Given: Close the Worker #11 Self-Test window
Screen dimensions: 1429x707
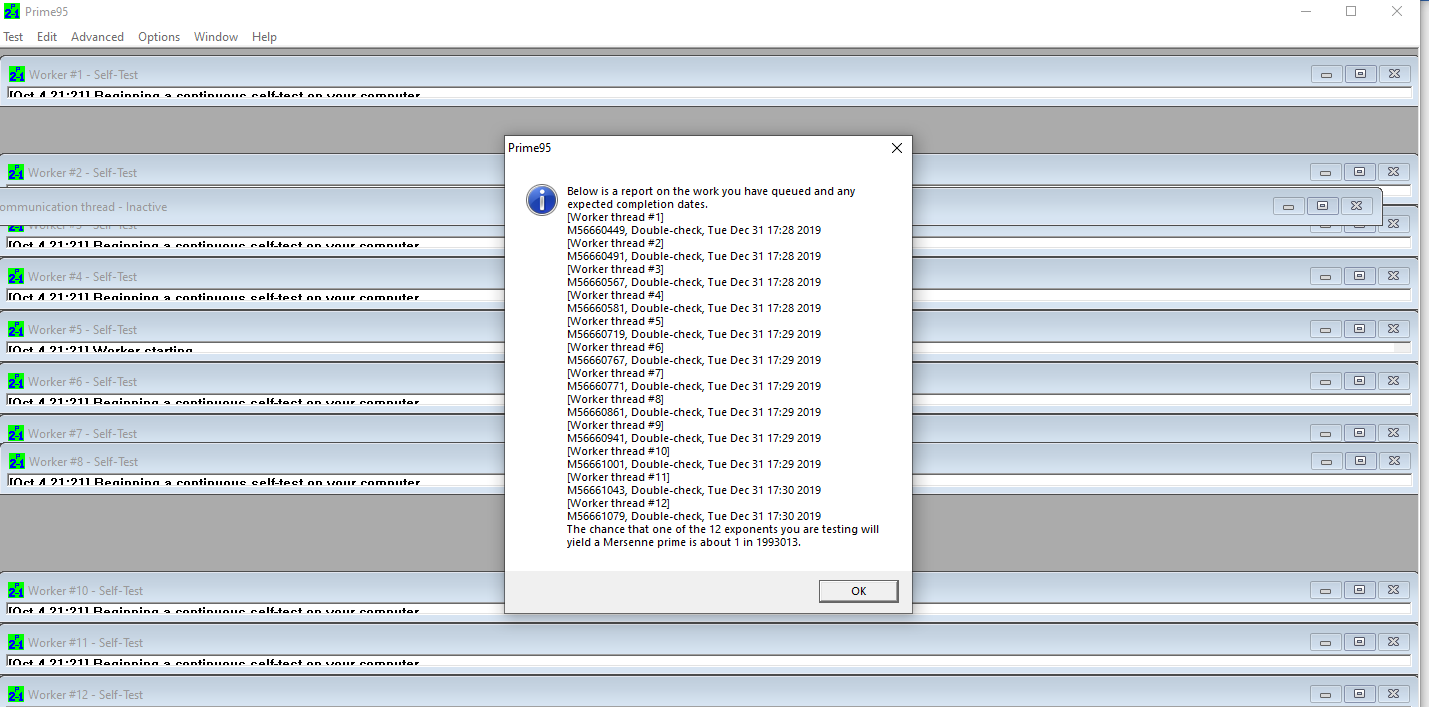Looking at the screenshot, I should [1395, 642].
